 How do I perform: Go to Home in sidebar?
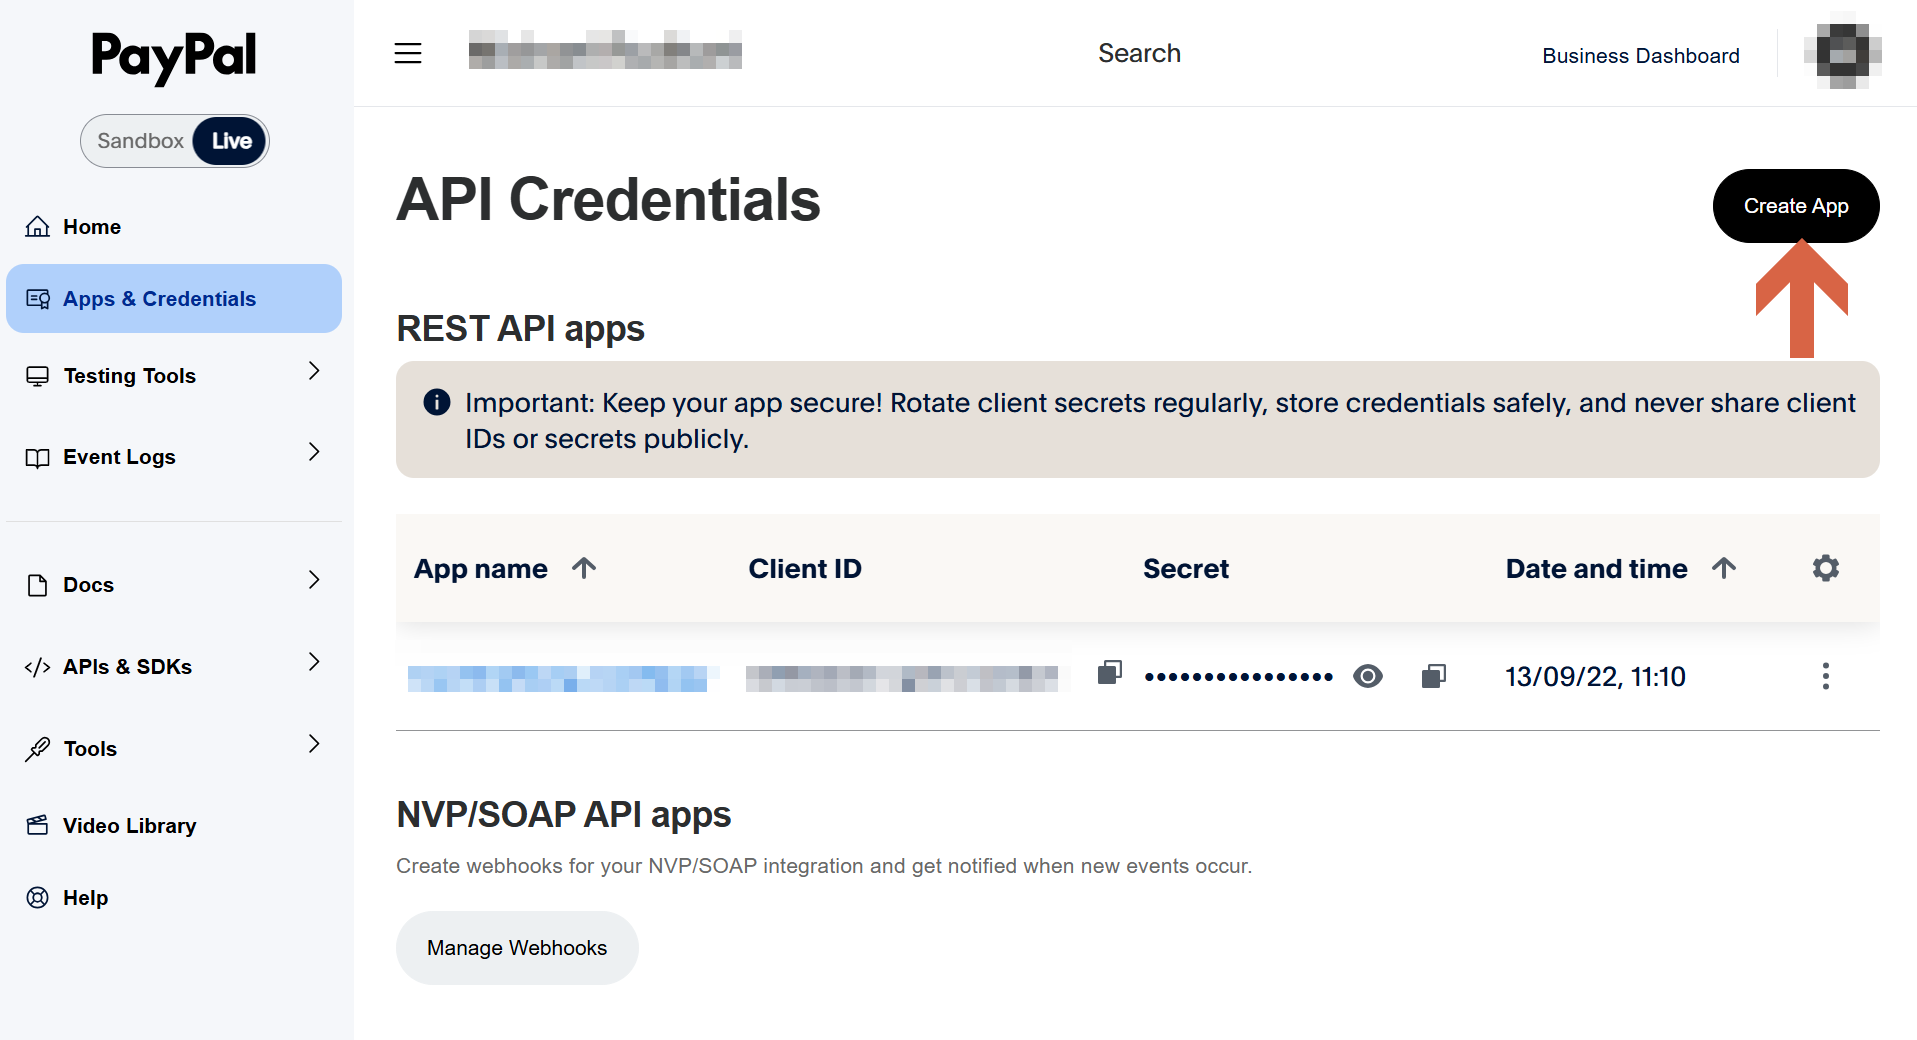click(92, 227)
